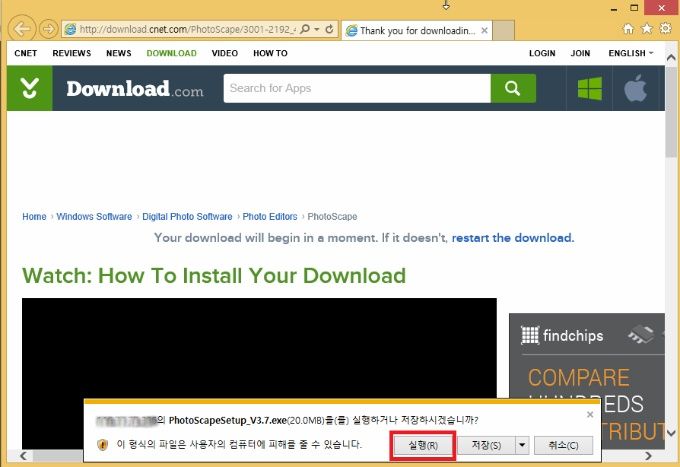This screenshot has width=680, height=467.
Task: Open Digital Photo Software breadcrumb
Action: pyautogui.click(x=187, y=216)
